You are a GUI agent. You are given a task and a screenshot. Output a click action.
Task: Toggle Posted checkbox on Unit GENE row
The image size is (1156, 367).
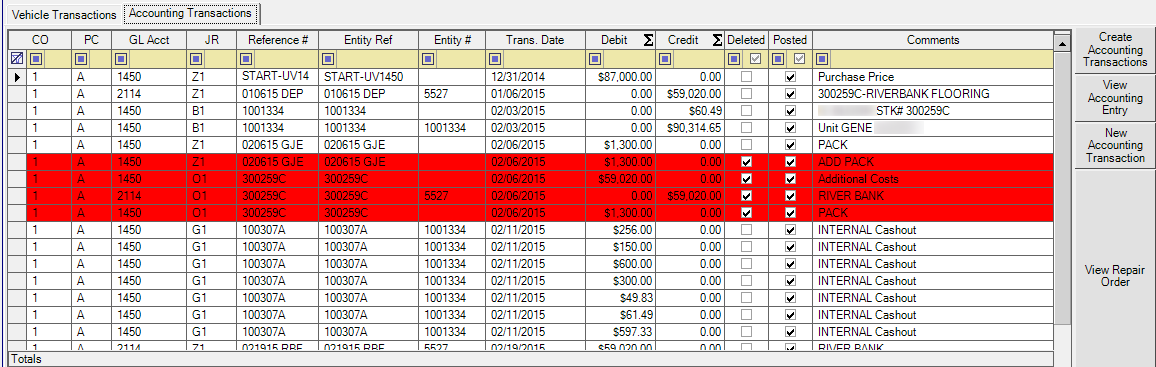tap(790, 127)
